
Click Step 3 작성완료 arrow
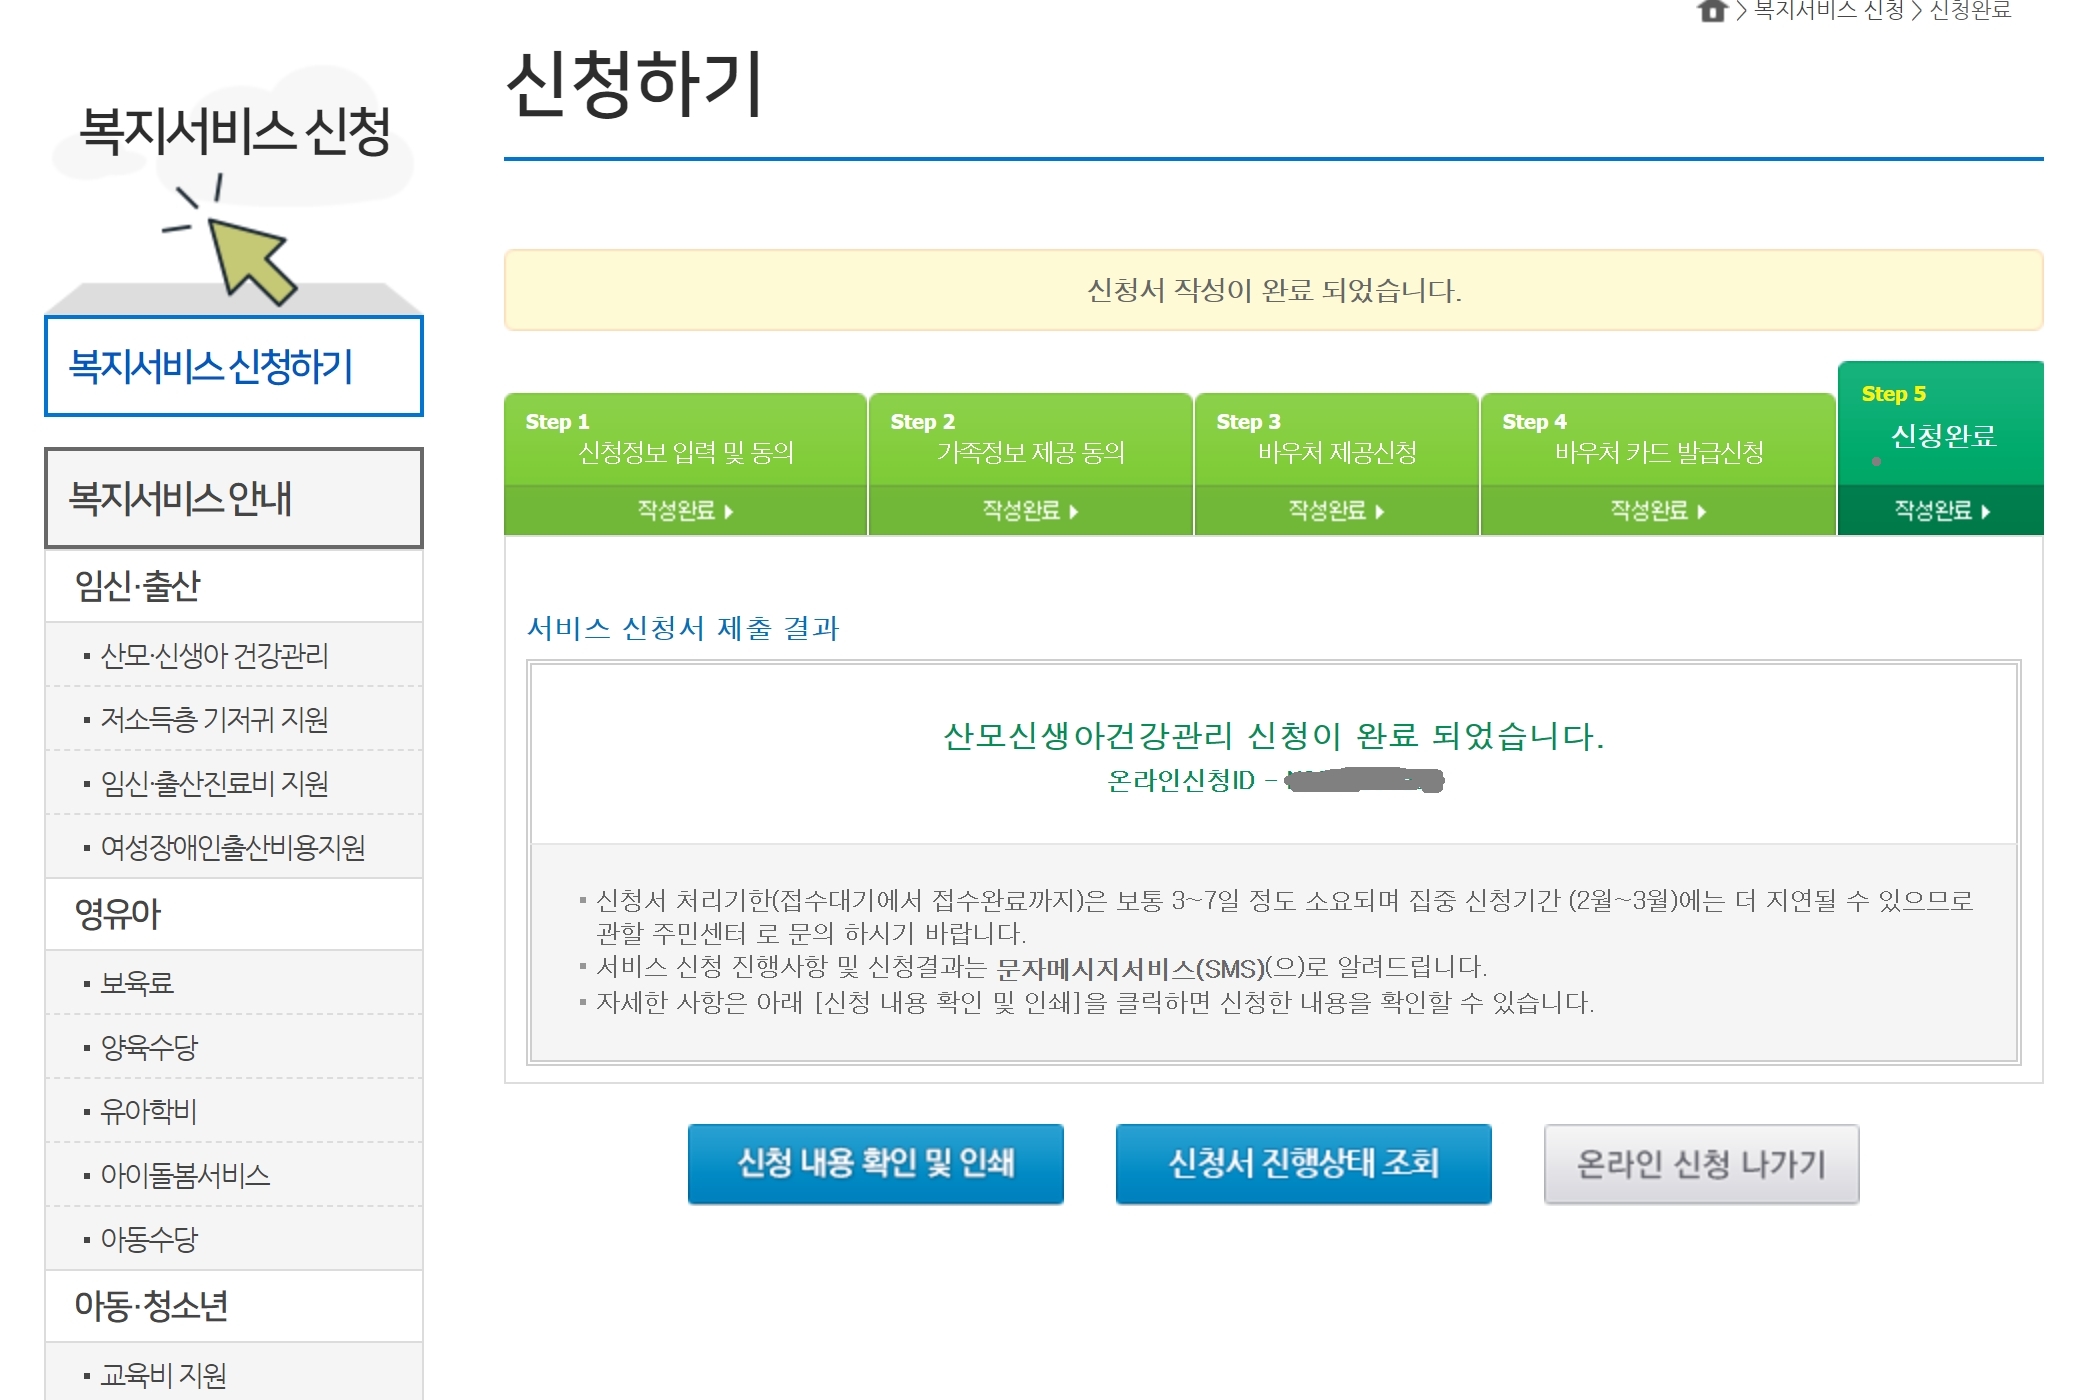click(x=1380, y=512)
